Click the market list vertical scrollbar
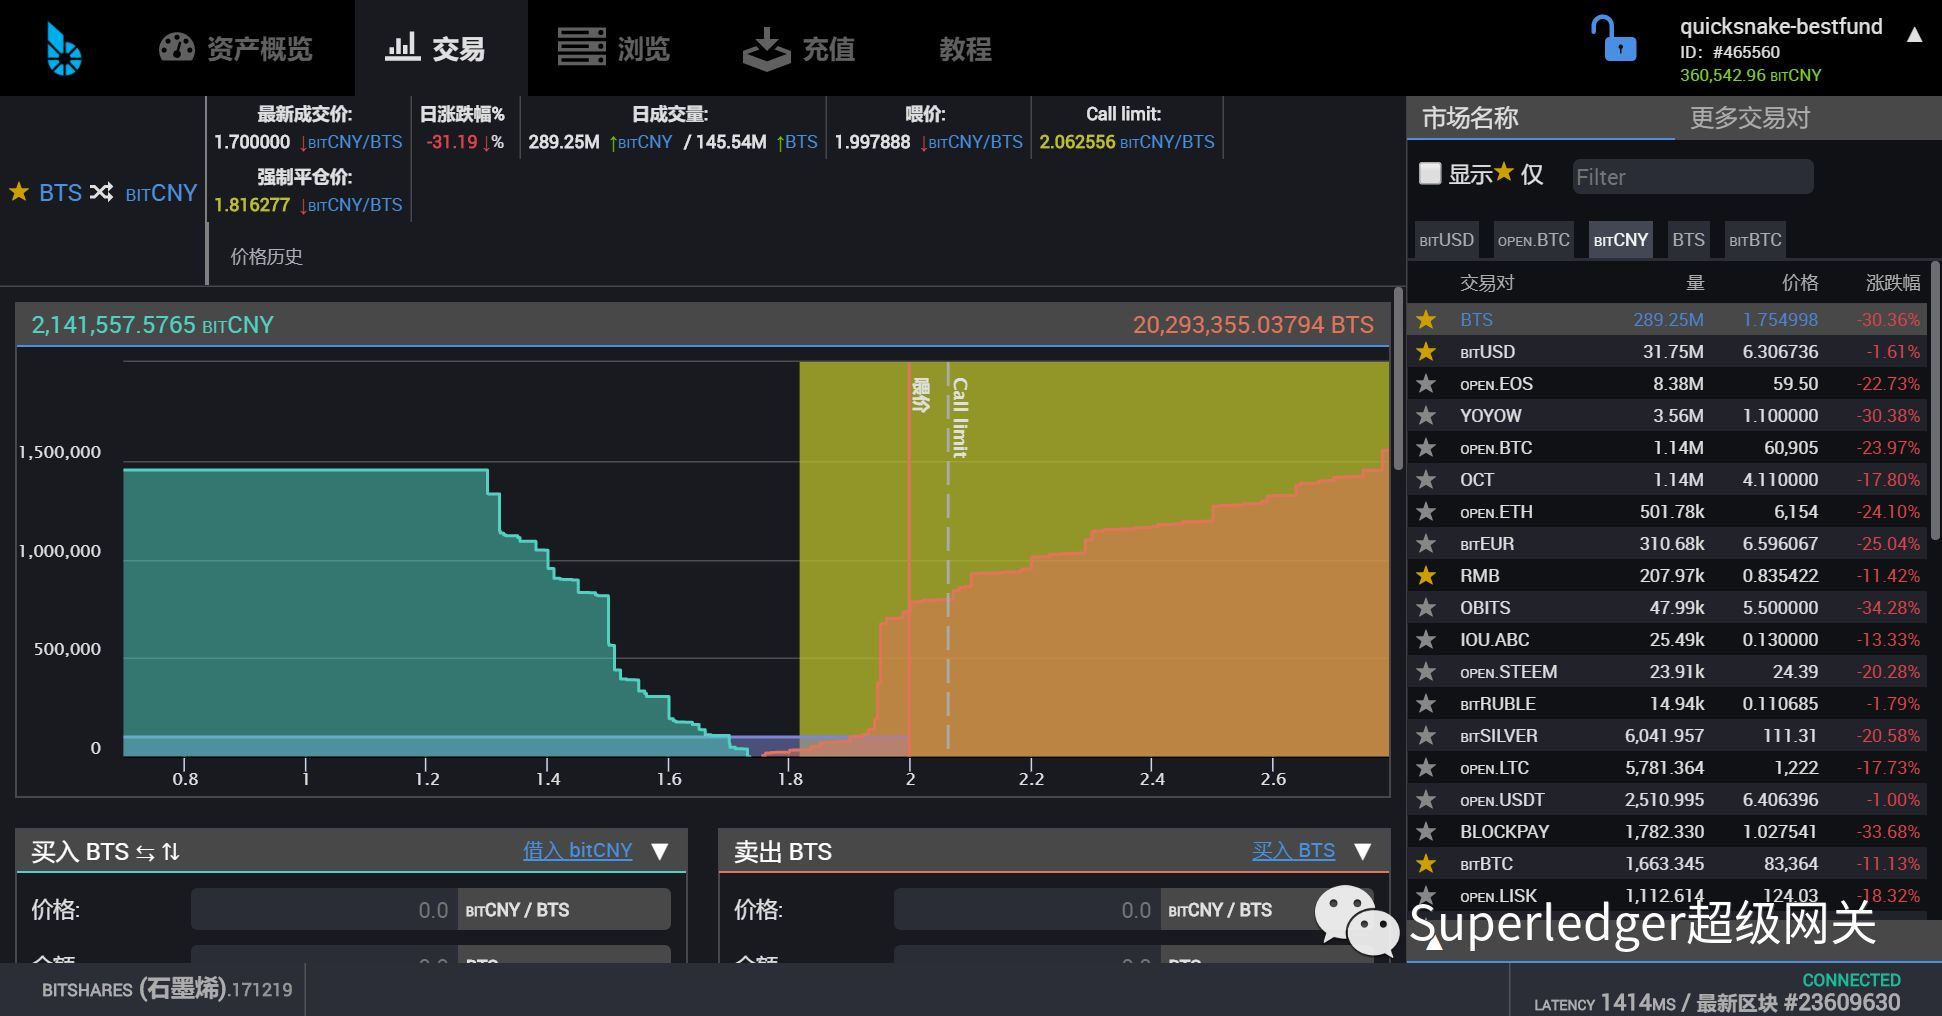Screen dimensions: 1942x1016 pos(1935,400)
